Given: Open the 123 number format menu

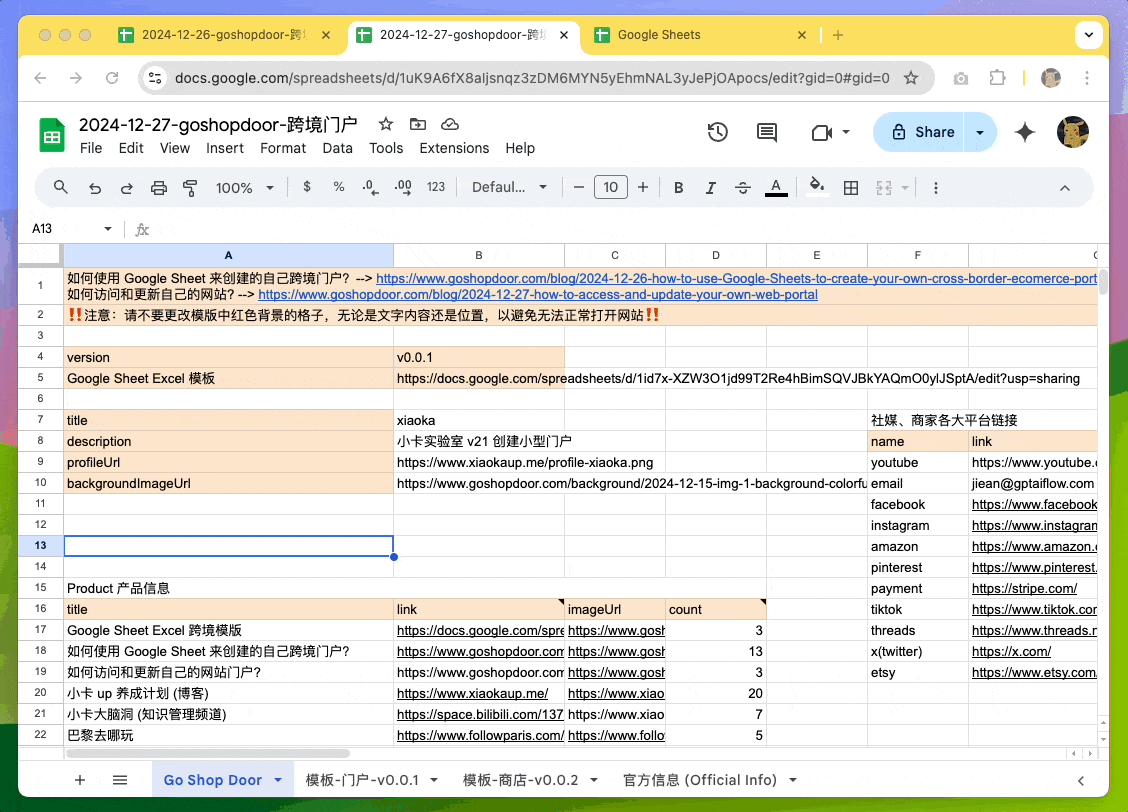Looking at the screenshot, I should pyautogui.click(x=436, y=187).
